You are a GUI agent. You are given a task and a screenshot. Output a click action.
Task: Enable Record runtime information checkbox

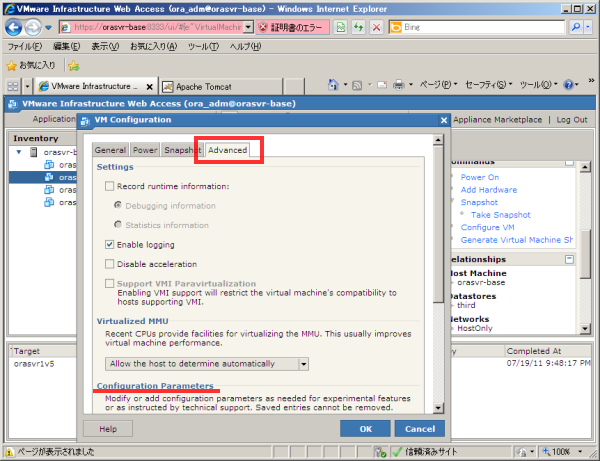pos(110,186)
